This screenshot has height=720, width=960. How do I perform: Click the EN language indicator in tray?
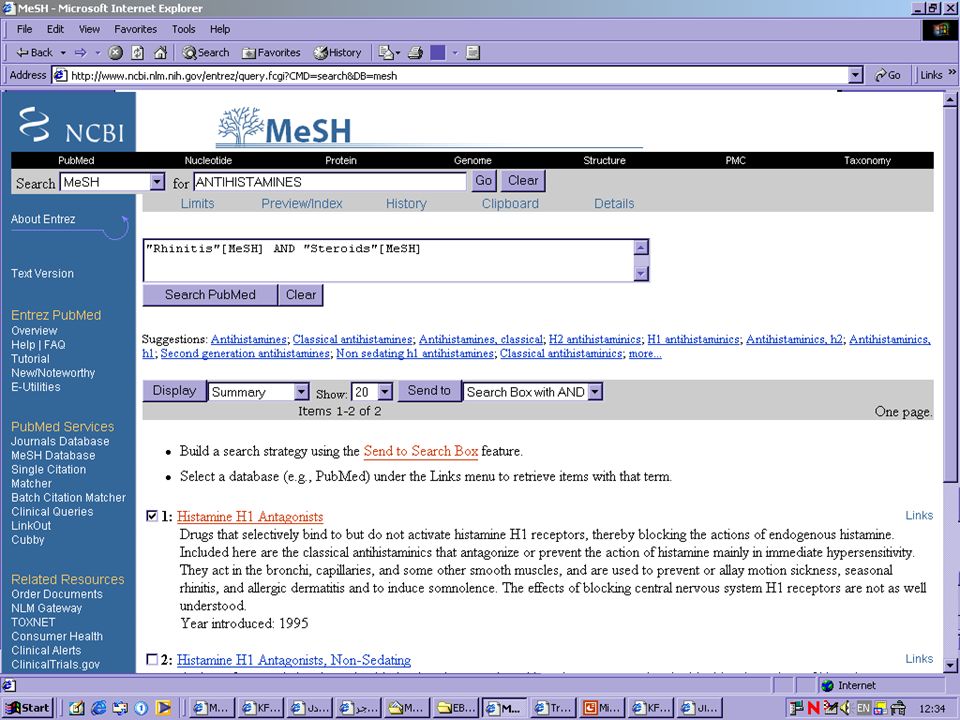[x=863, y=708]
